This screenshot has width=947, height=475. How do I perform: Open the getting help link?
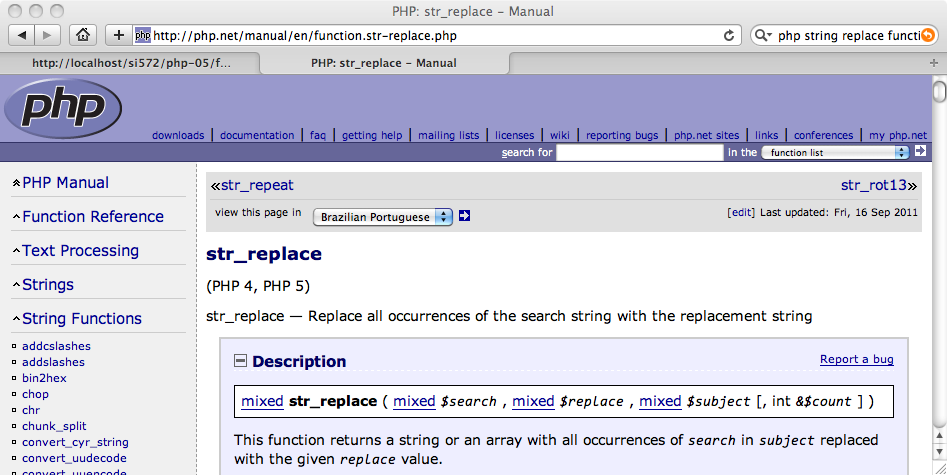click(x=372, y=135)
